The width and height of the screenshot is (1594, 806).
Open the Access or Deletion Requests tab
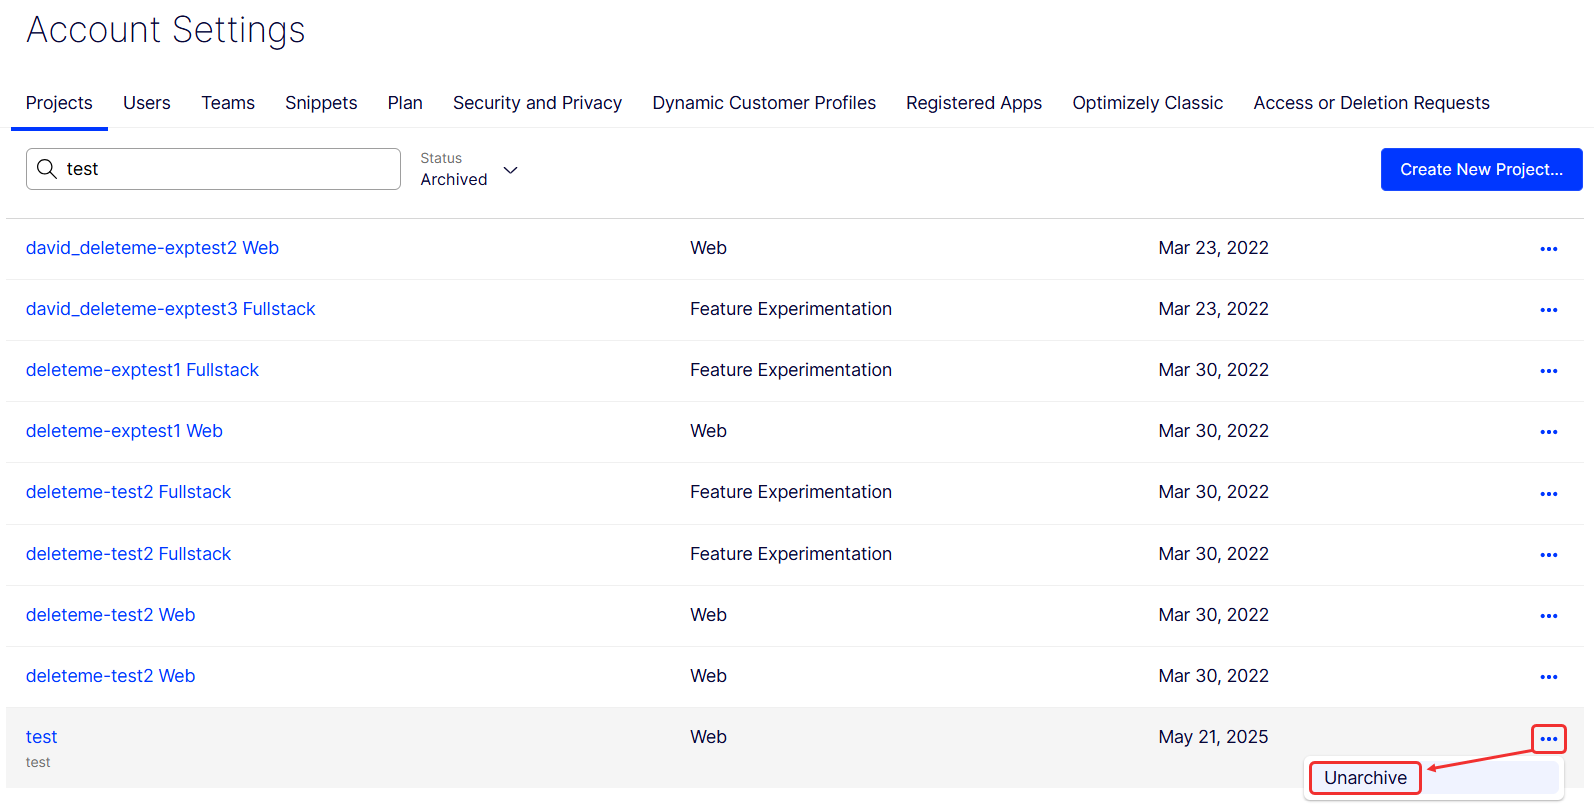tap(1371, 103)
